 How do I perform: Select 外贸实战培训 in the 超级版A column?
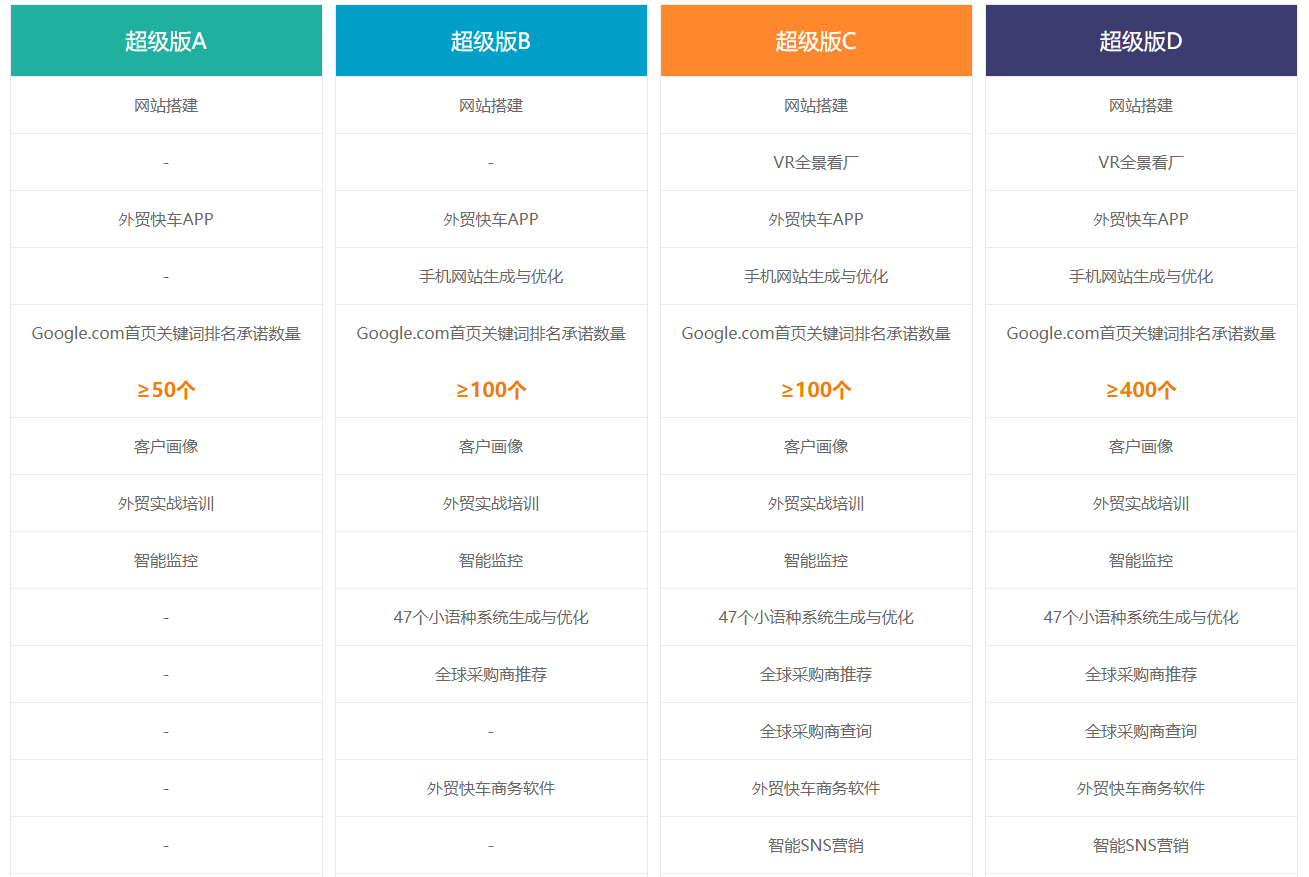166,503
